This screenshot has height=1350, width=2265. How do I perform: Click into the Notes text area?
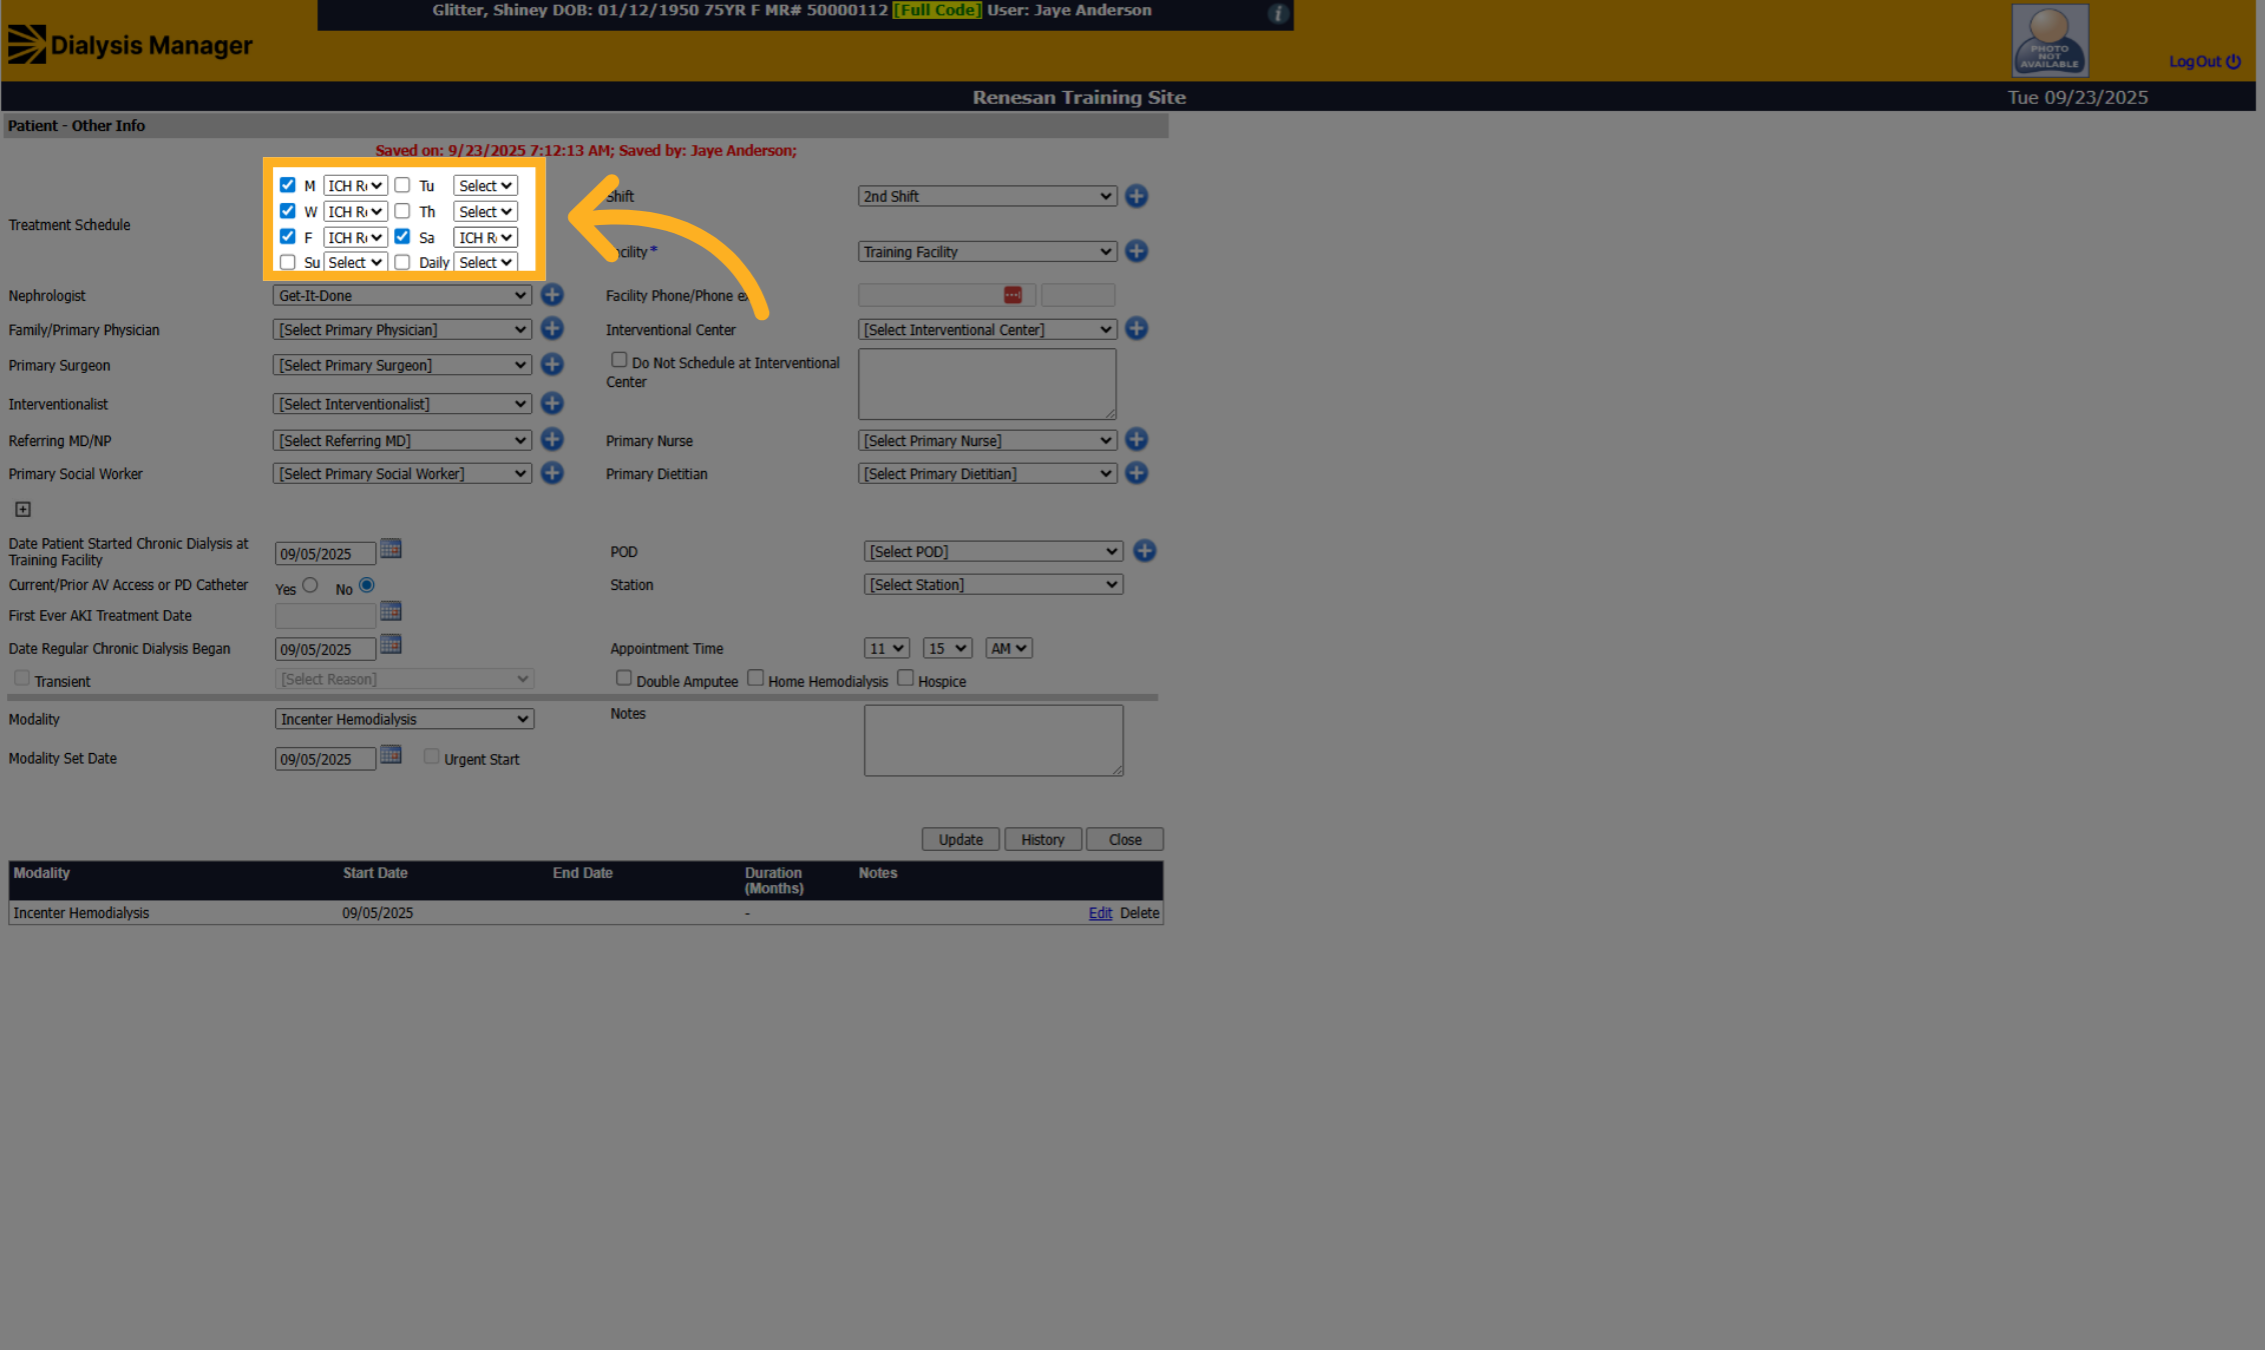993,741
